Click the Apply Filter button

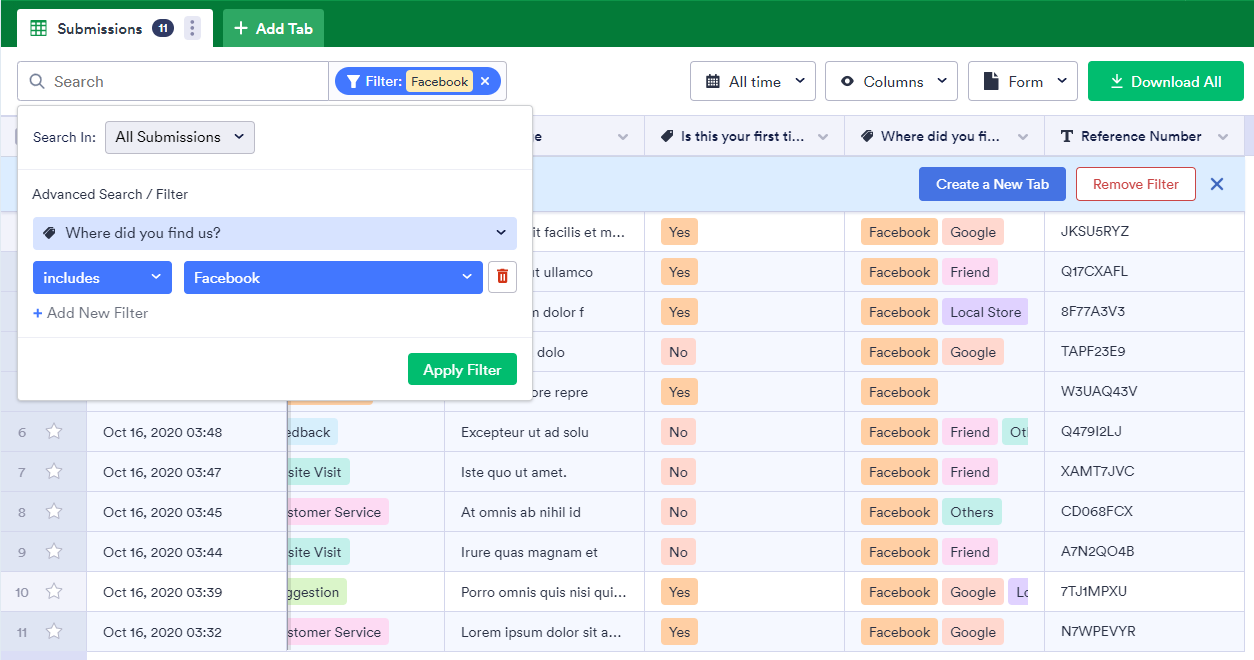pyautogui.click(x=462, y=370)
